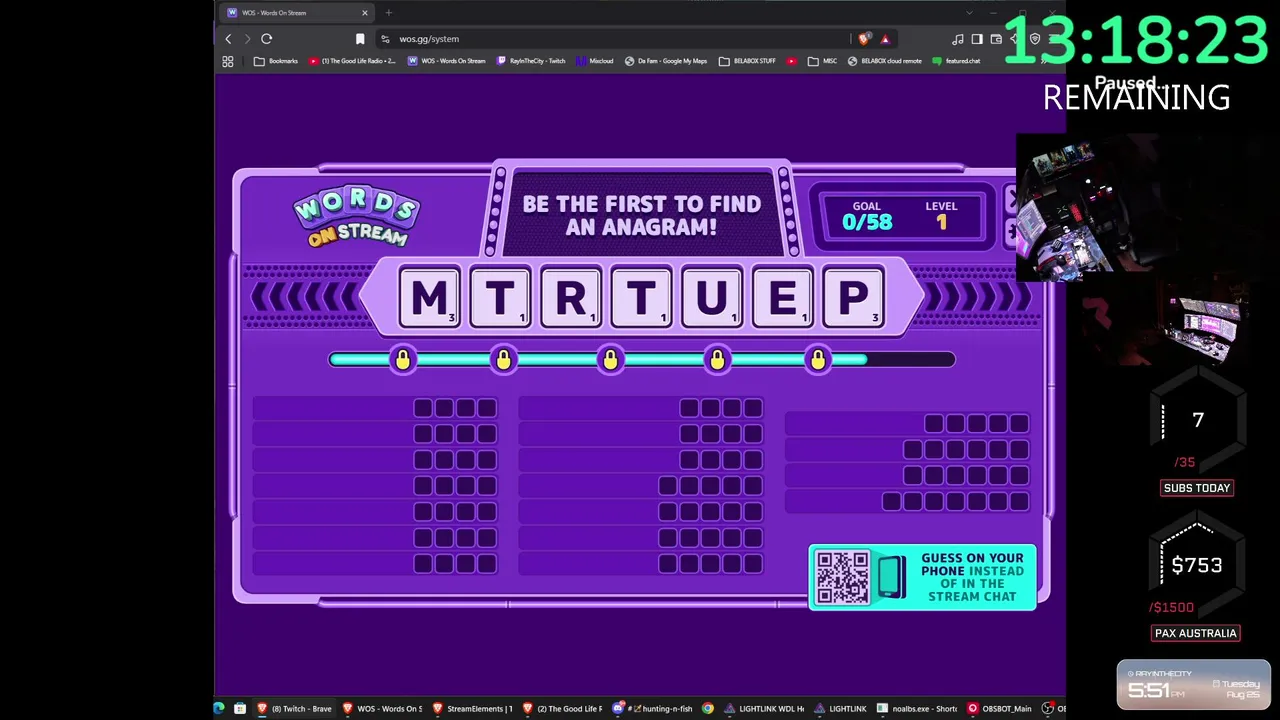
Task: Switch to The Good Life Radio taskbar window
Action: tap(562, 709)
